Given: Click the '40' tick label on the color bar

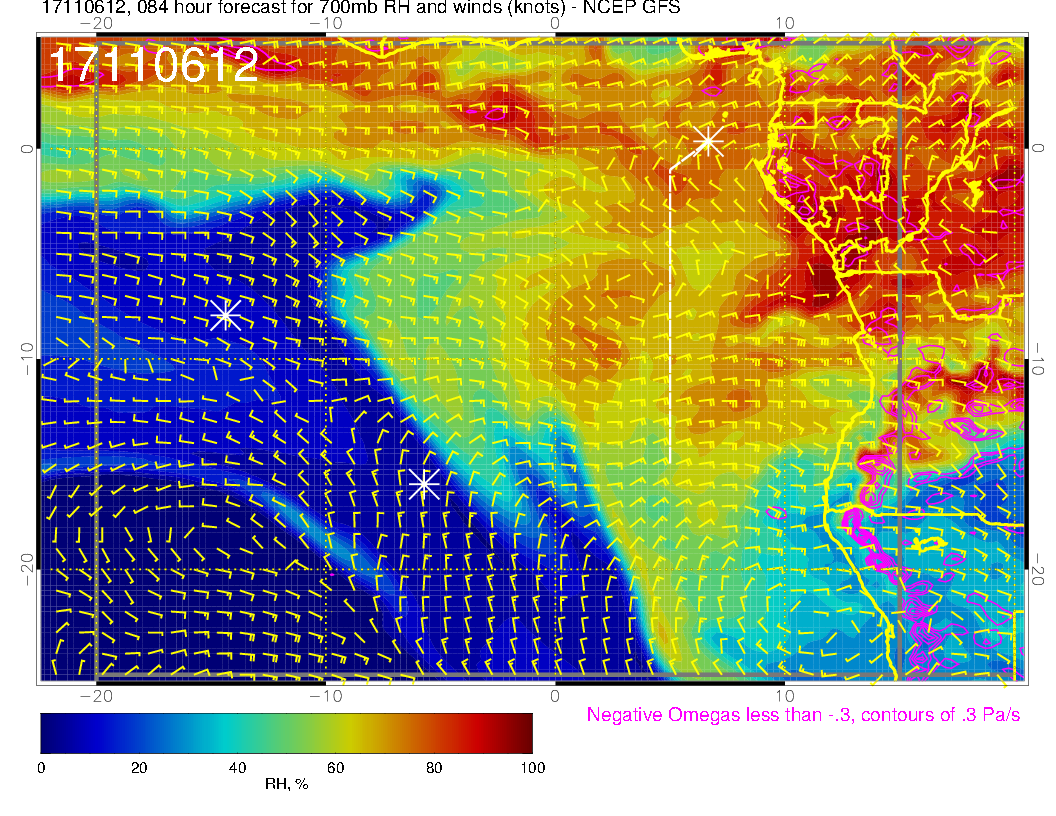Looking at the screenshot, I should [237, 768].
